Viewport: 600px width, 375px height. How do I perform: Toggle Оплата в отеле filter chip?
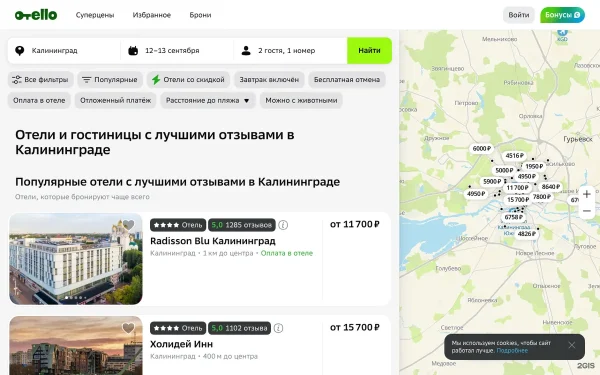39,100
